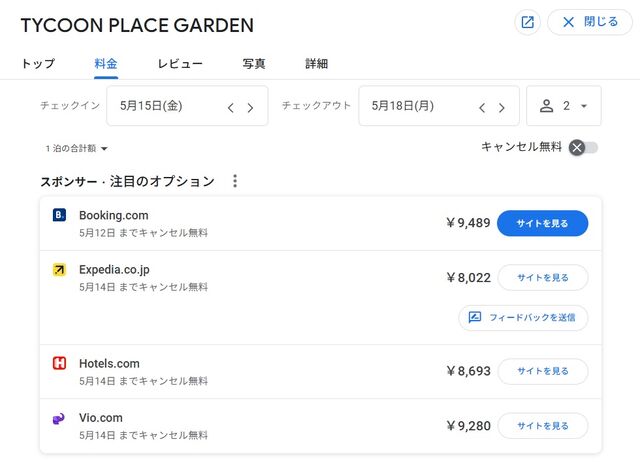
Task: Move check-in date to next day
Action: tap(250, 108)
